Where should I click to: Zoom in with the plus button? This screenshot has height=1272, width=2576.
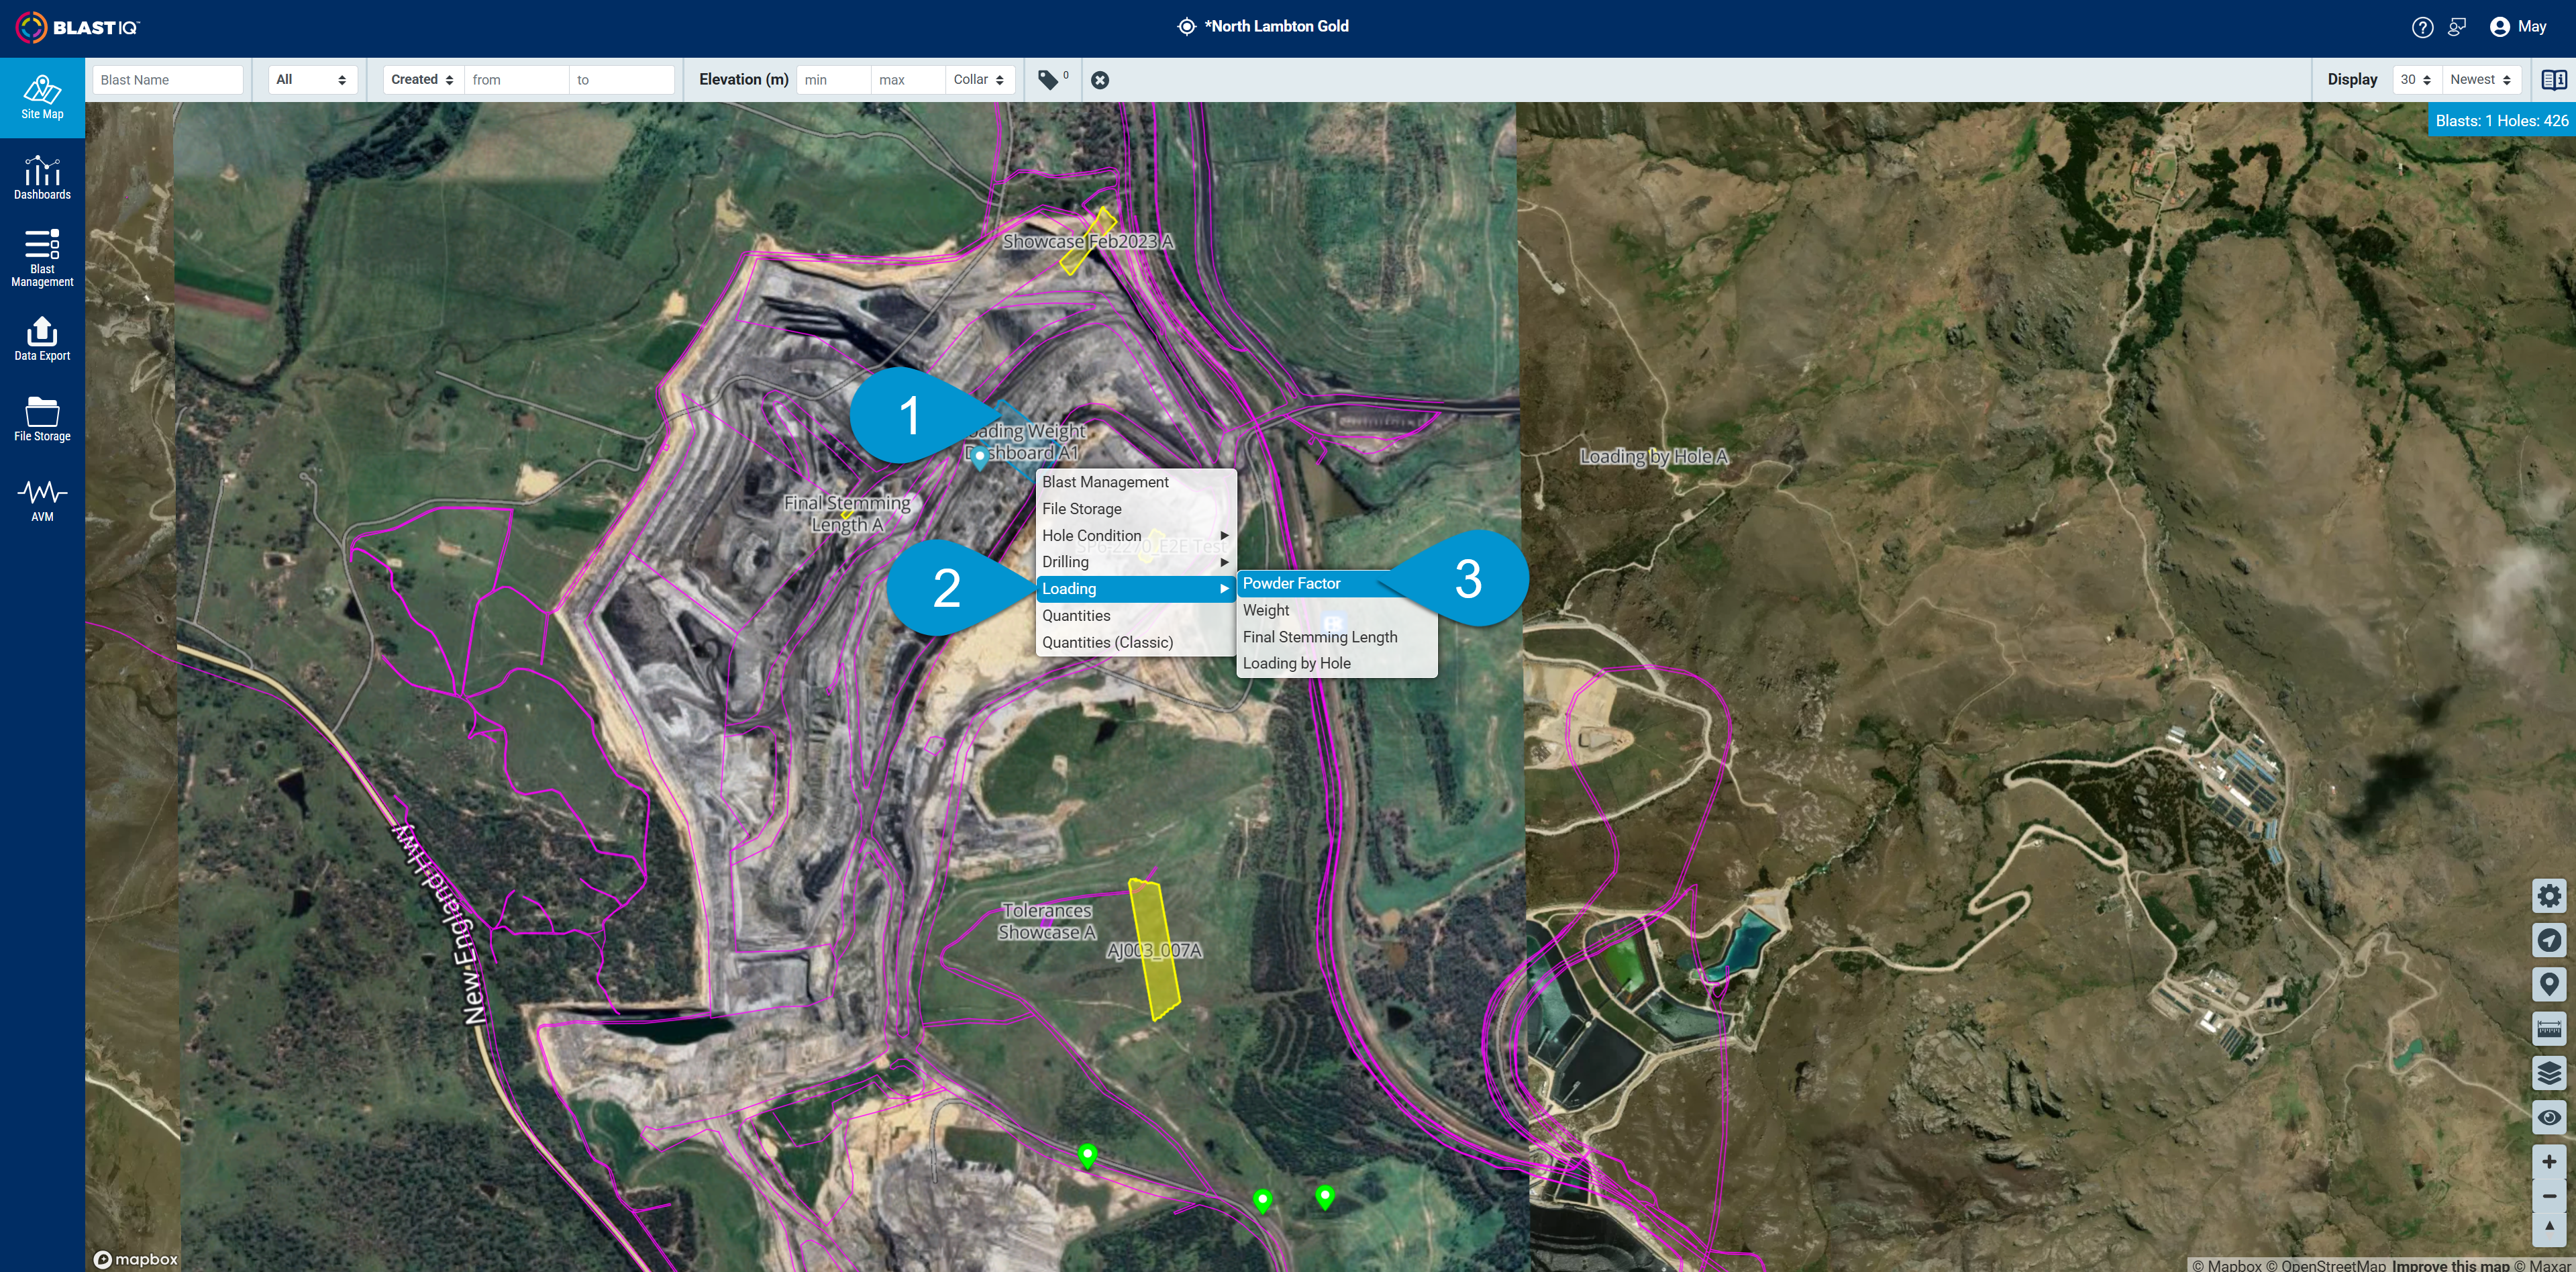[x=2549, y=1162]
